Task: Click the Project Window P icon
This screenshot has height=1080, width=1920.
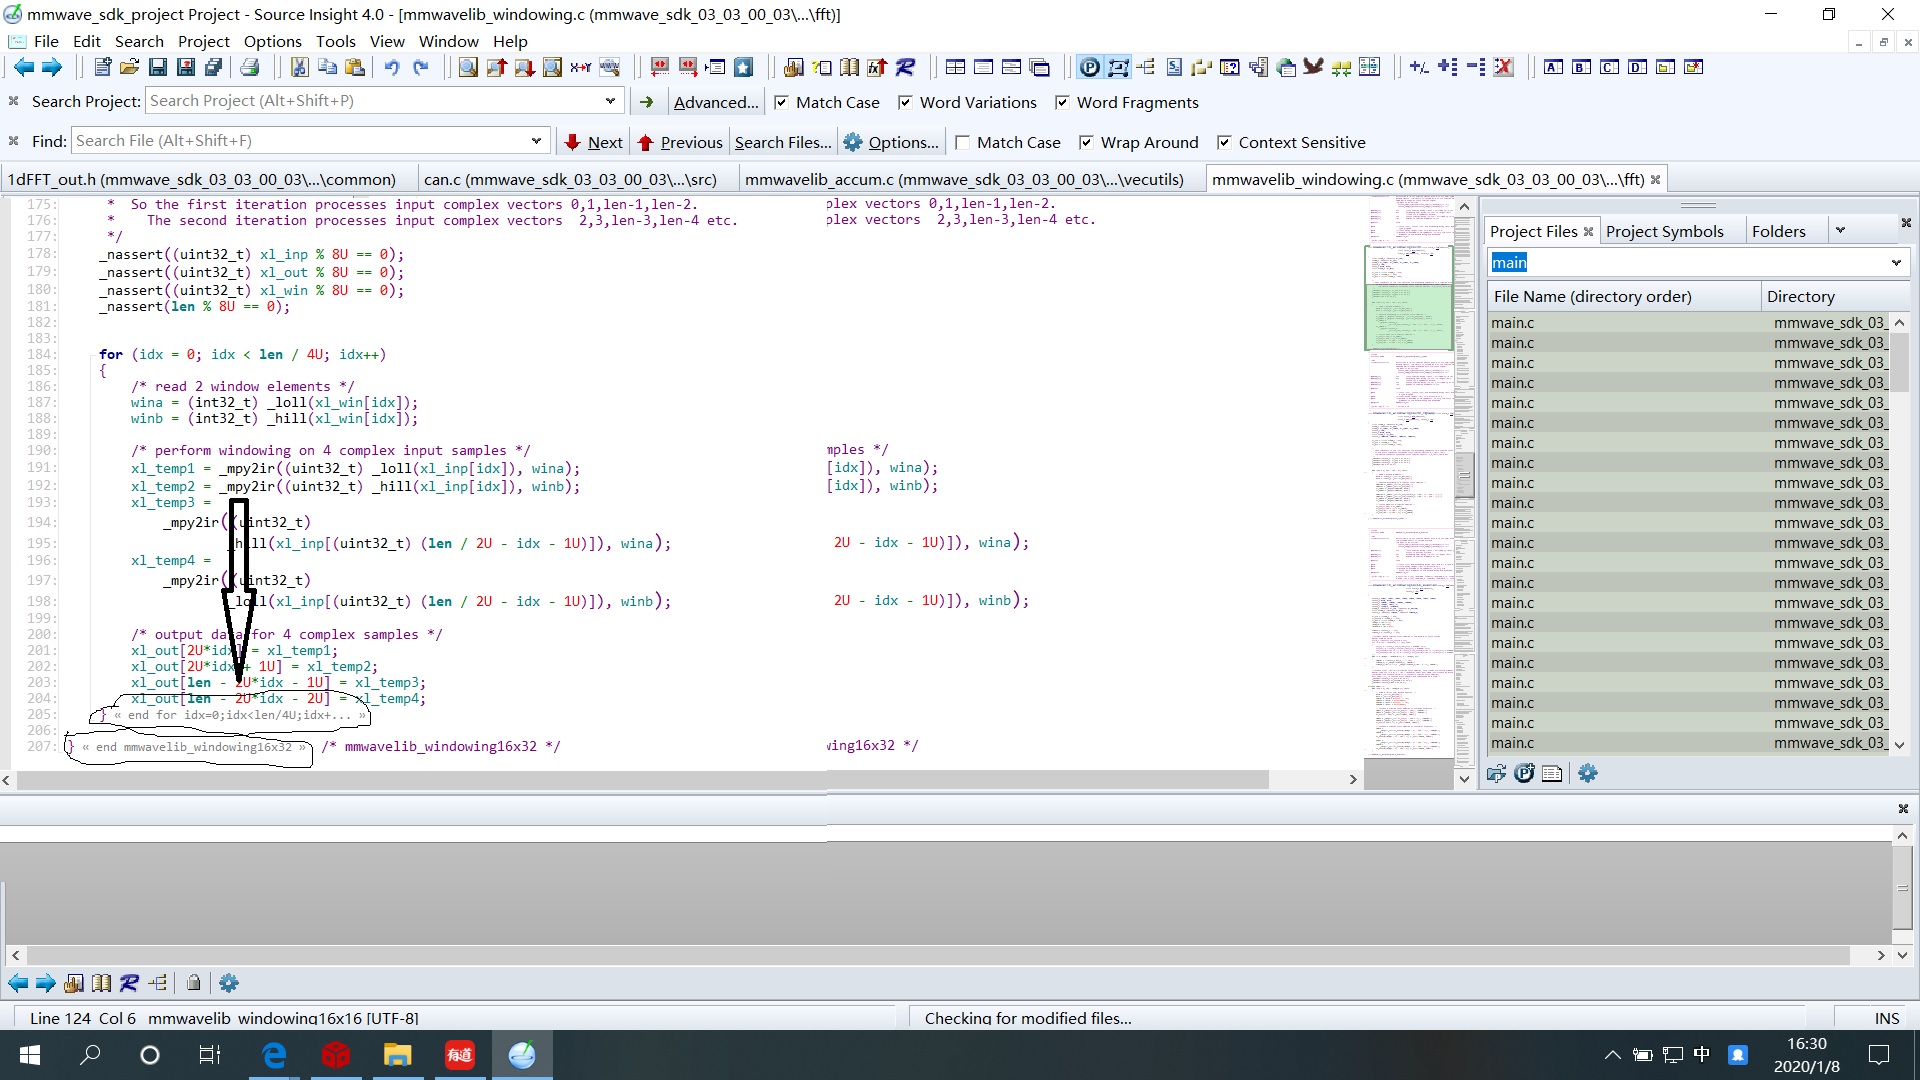Action: point(1090,67)
